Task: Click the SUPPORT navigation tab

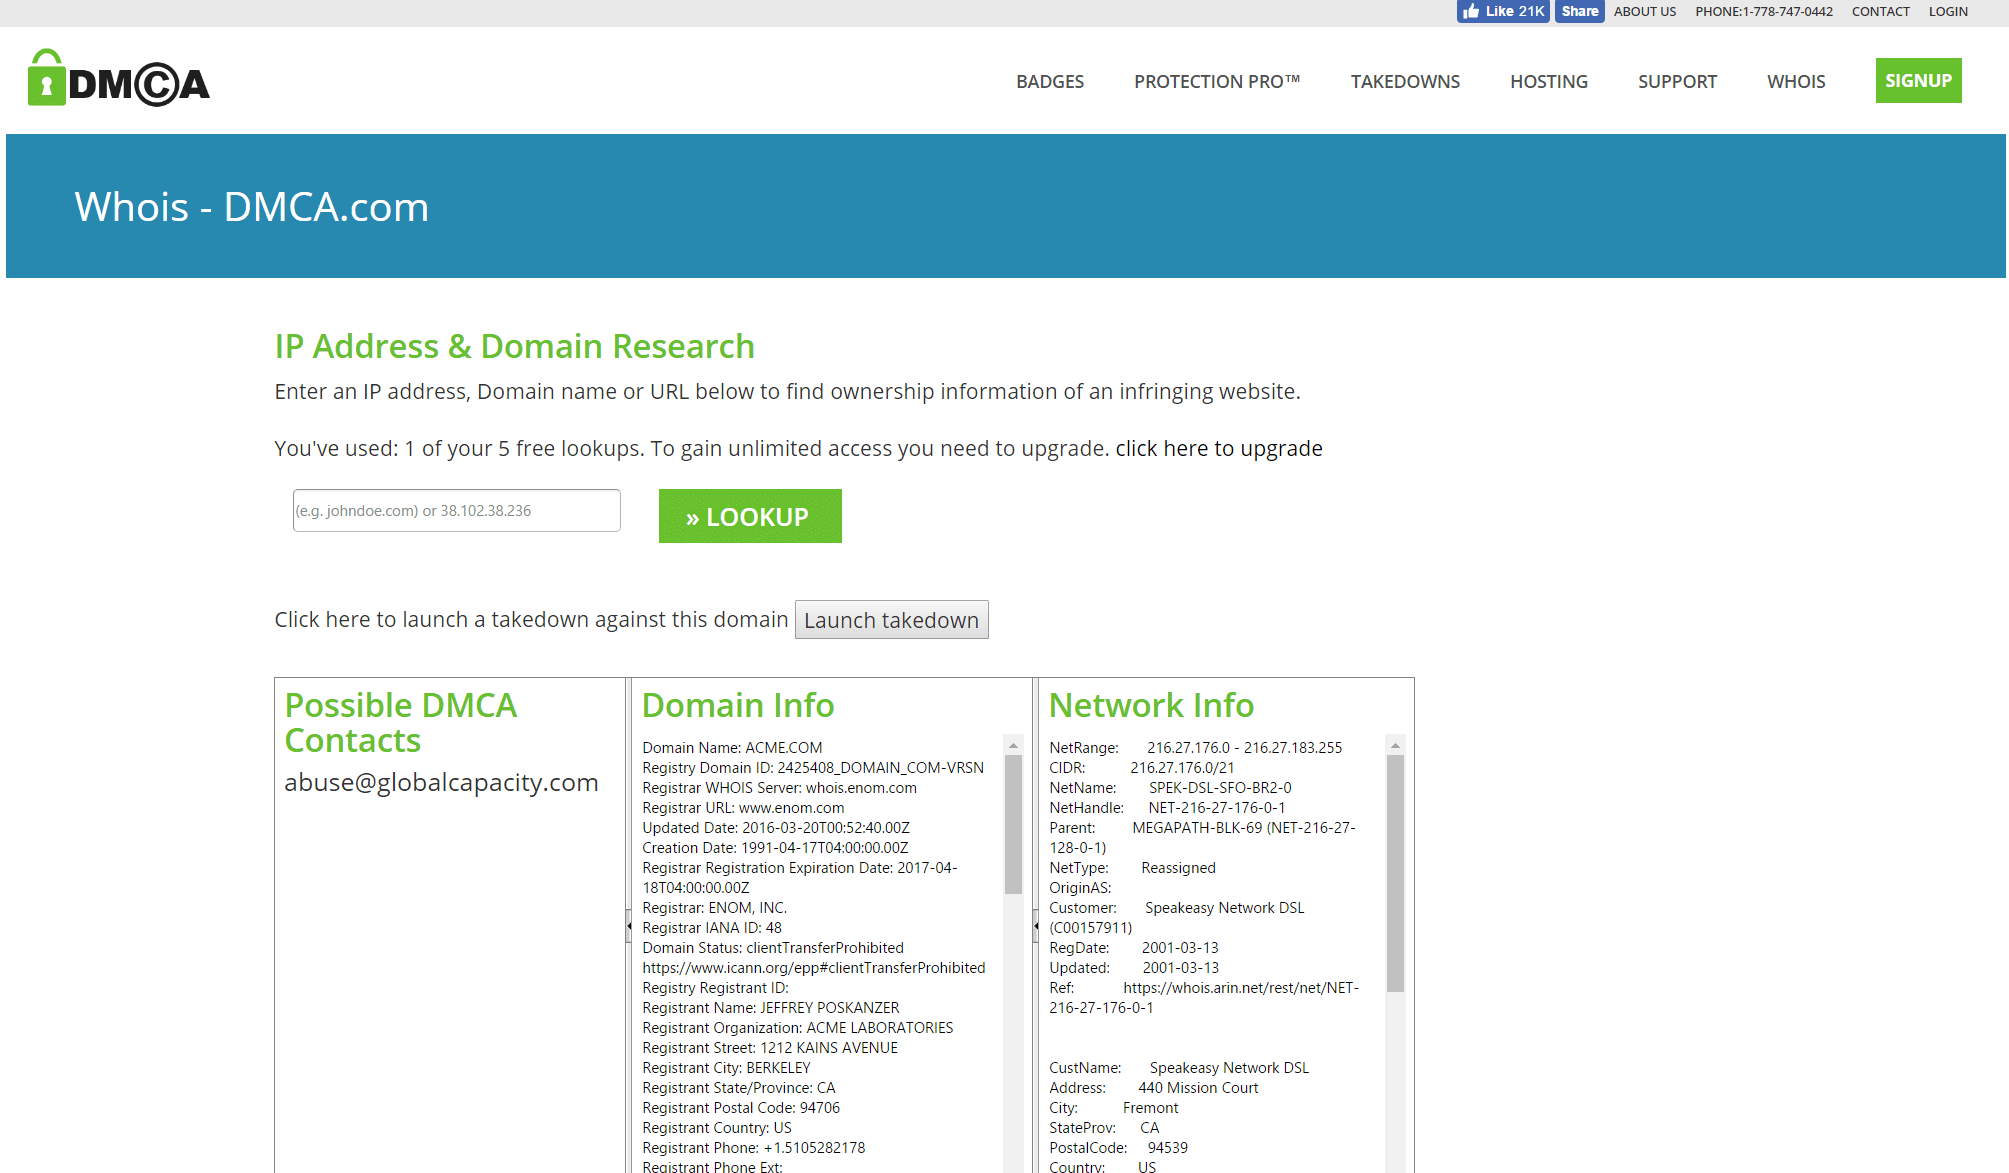Action: [1677, 80]
